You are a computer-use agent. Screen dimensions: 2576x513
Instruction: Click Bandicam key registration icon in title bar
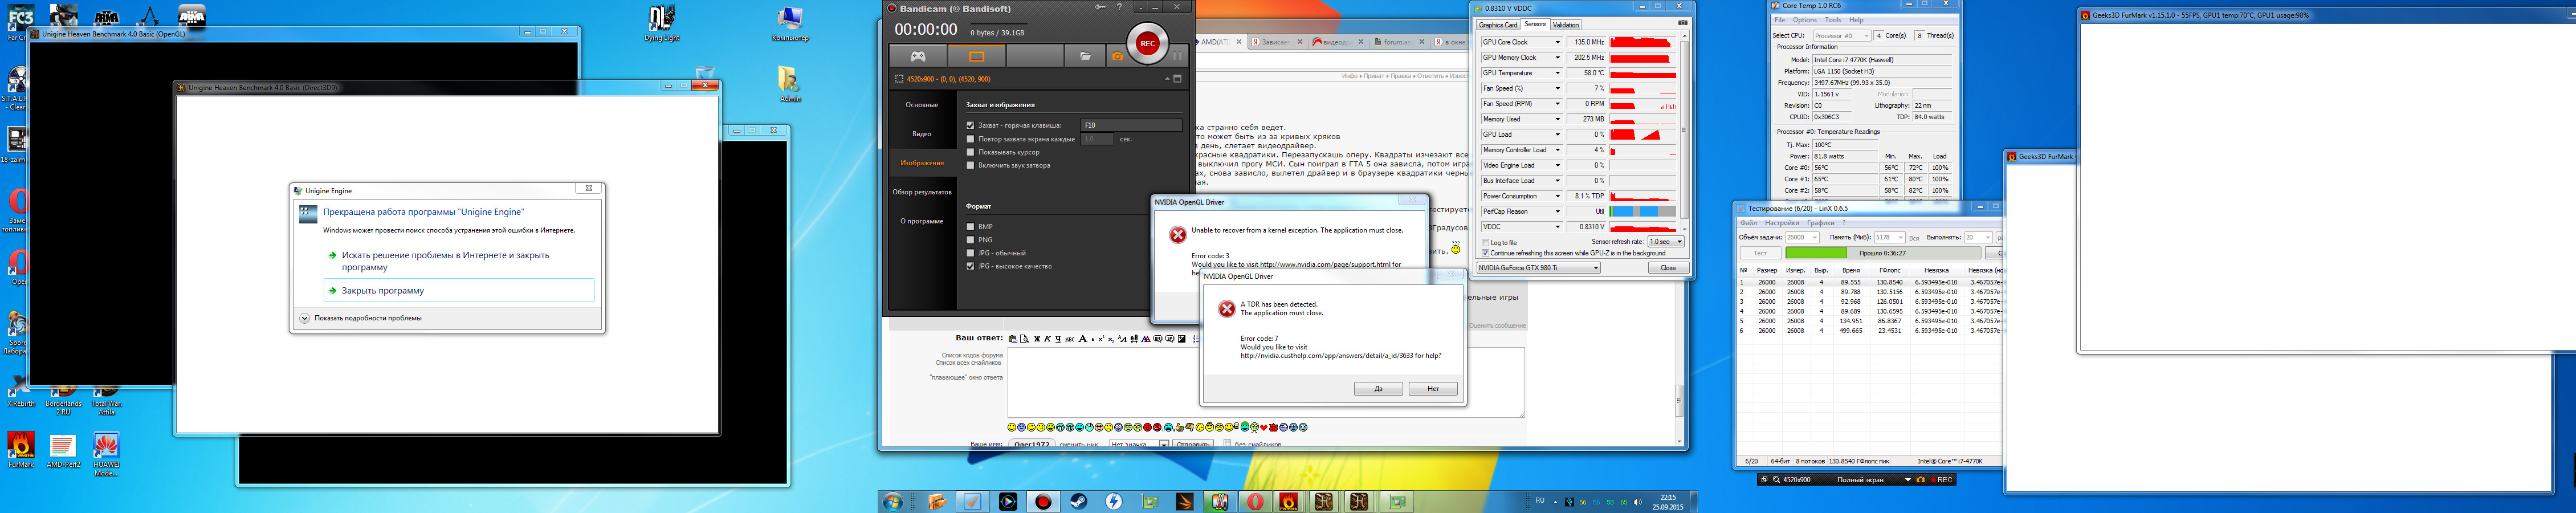click(x=1100, y=7)
